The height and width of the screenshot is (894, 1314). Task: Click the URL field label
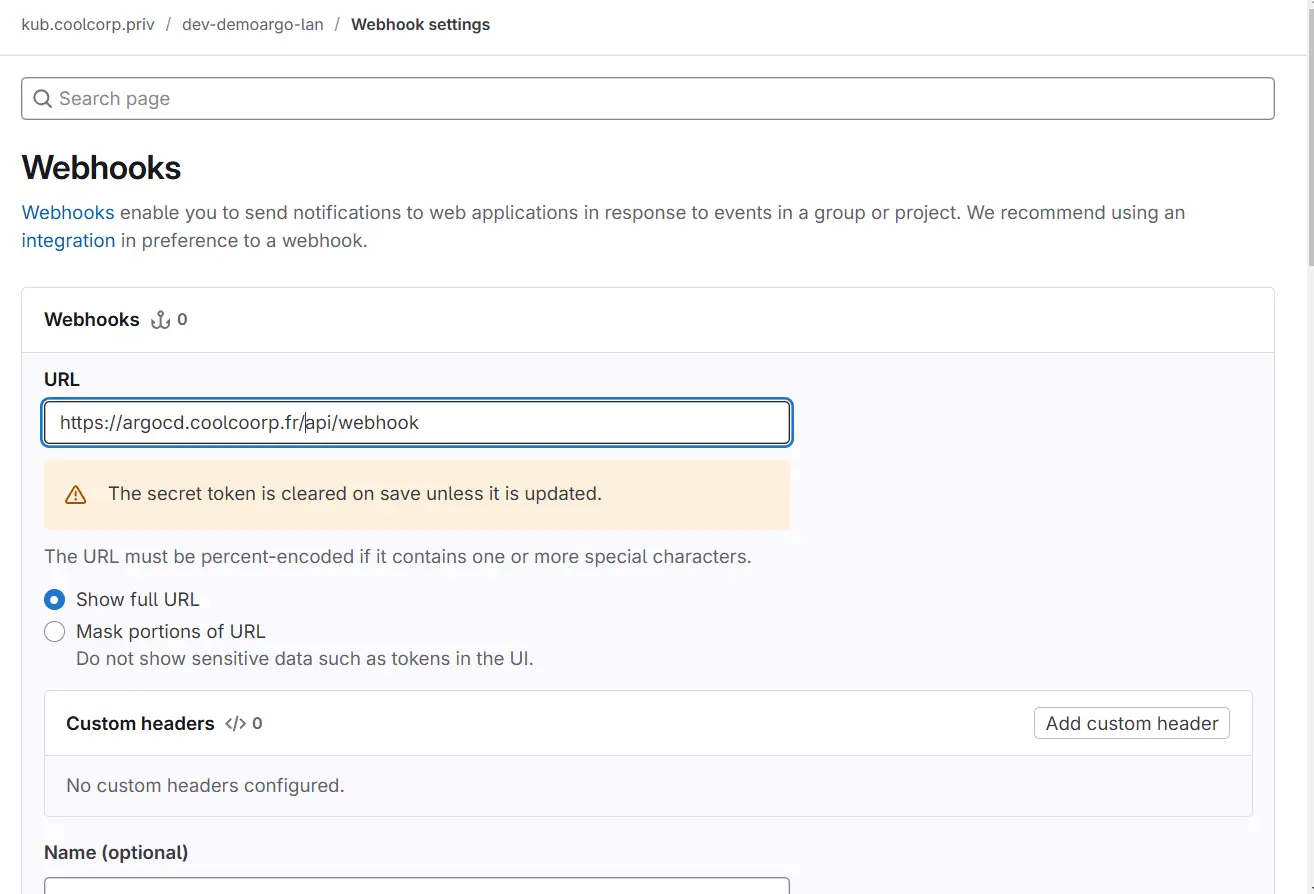pyautogui.click(x=62, y=379)
